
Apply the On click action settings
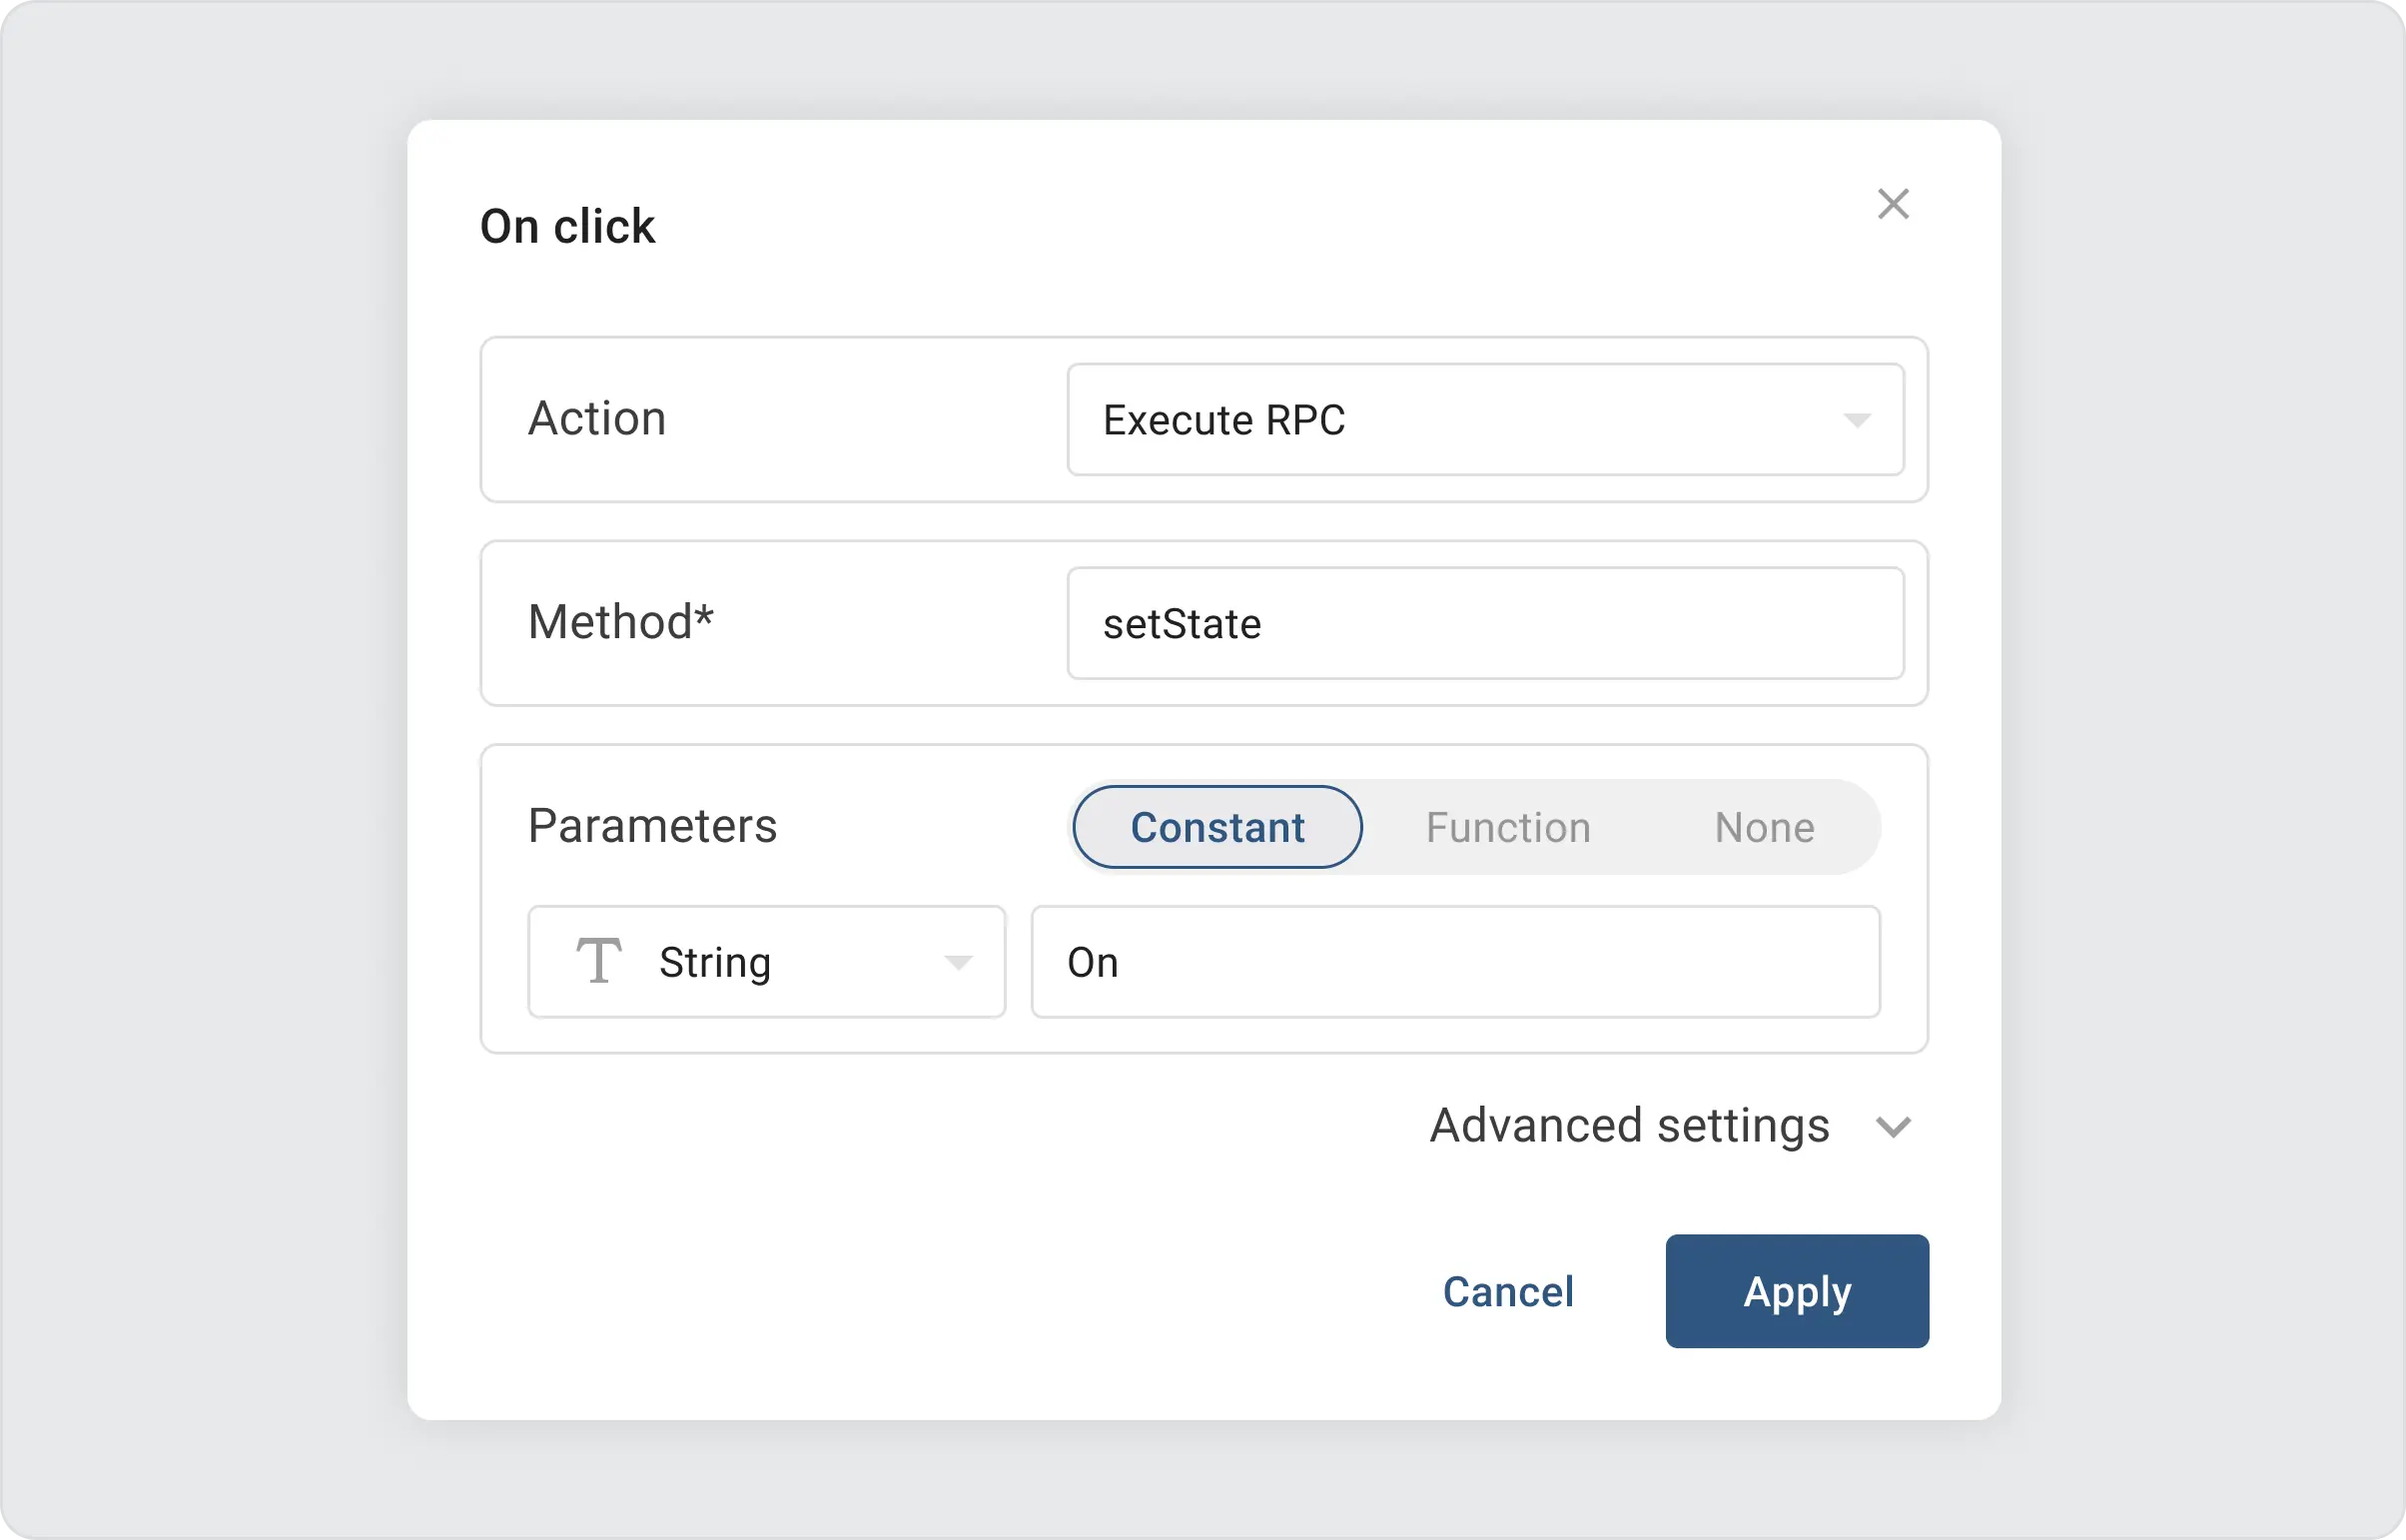click(1796, 1291)
